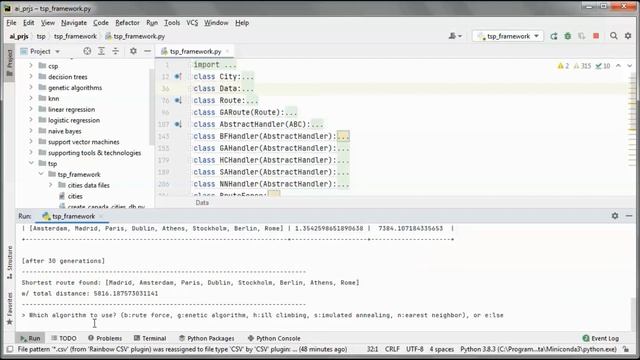Expand cities data files folder

tap(51, 185)
